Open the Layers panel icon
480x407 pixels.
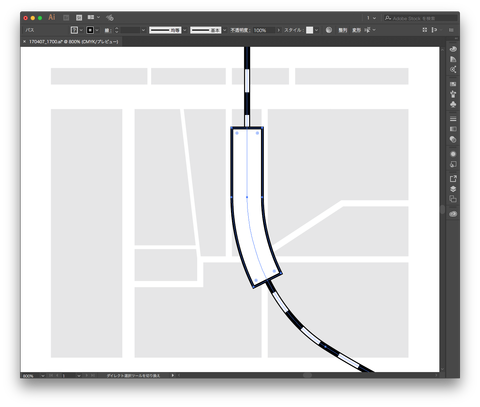[x=453, y=189]
